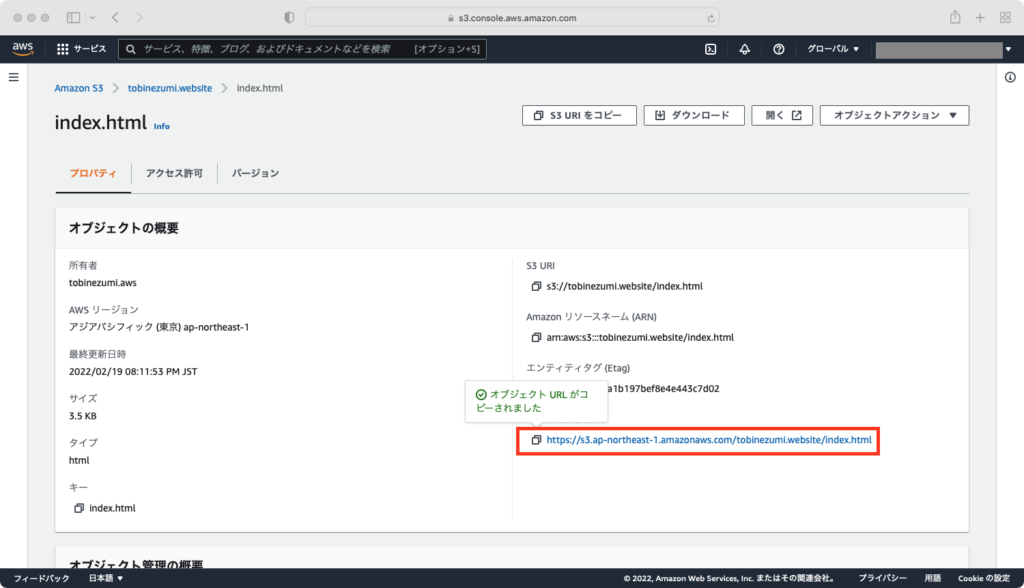Open the left hamburger navigation menu
Image resolution: width=1024 pixels, height=588 pixels.
pyautogui.click(x=14, y=77)
